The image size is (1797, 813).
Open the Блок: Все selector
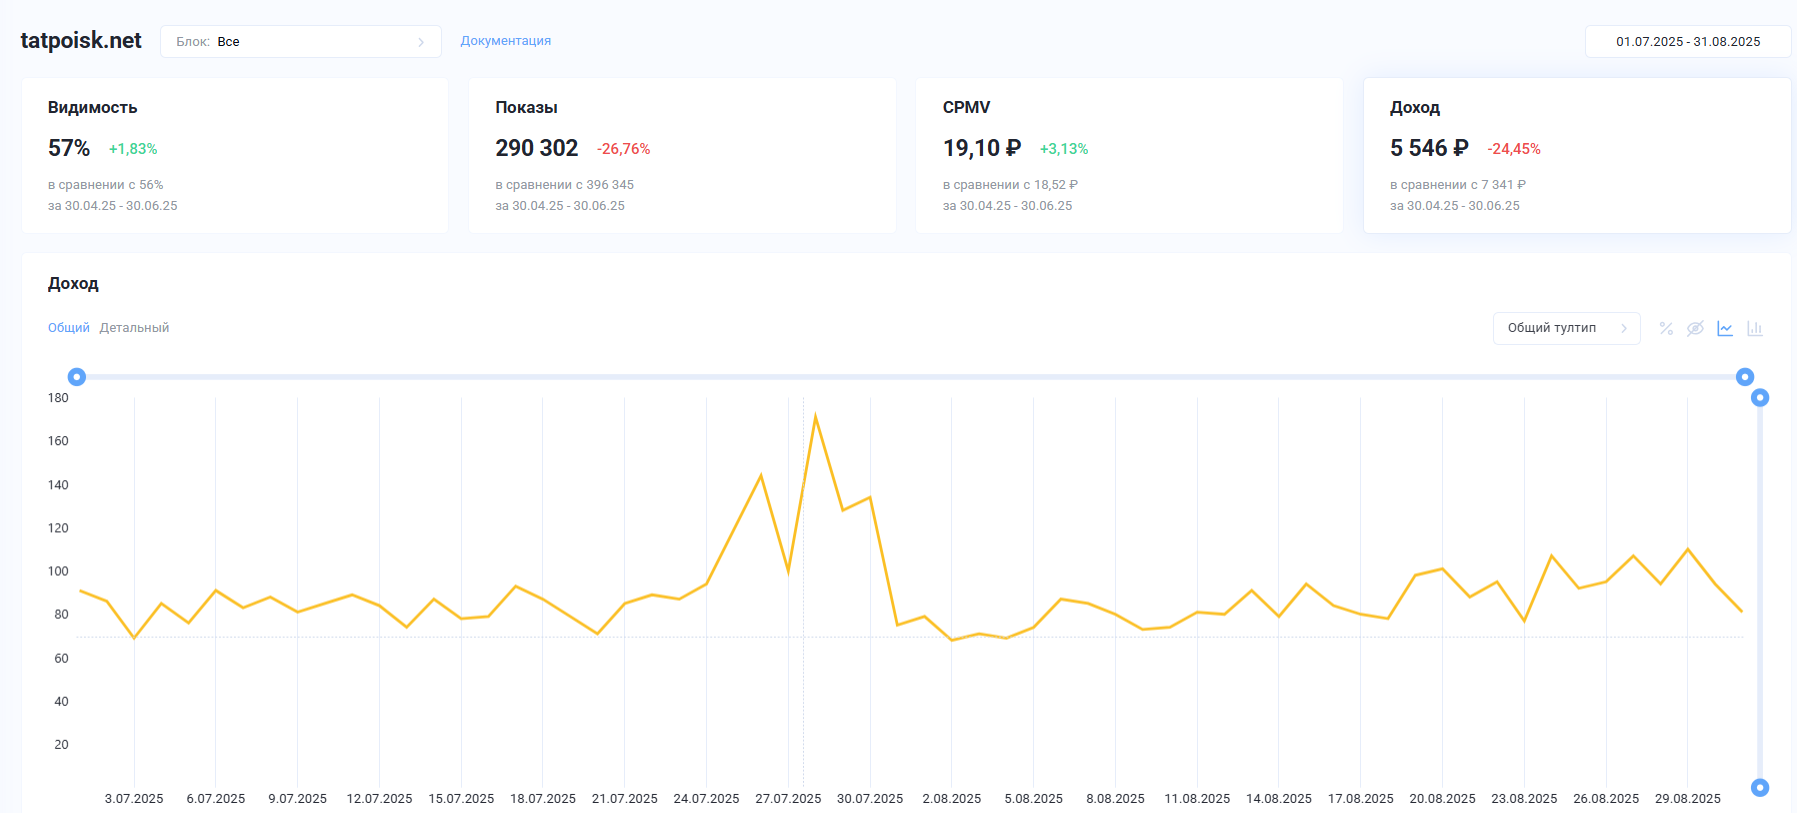pos(300,42)
